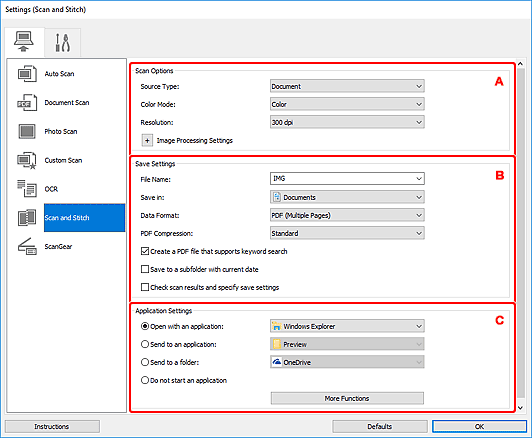
Task: Switch to the scan-from-computer tab
Action: tap(24, 42)
